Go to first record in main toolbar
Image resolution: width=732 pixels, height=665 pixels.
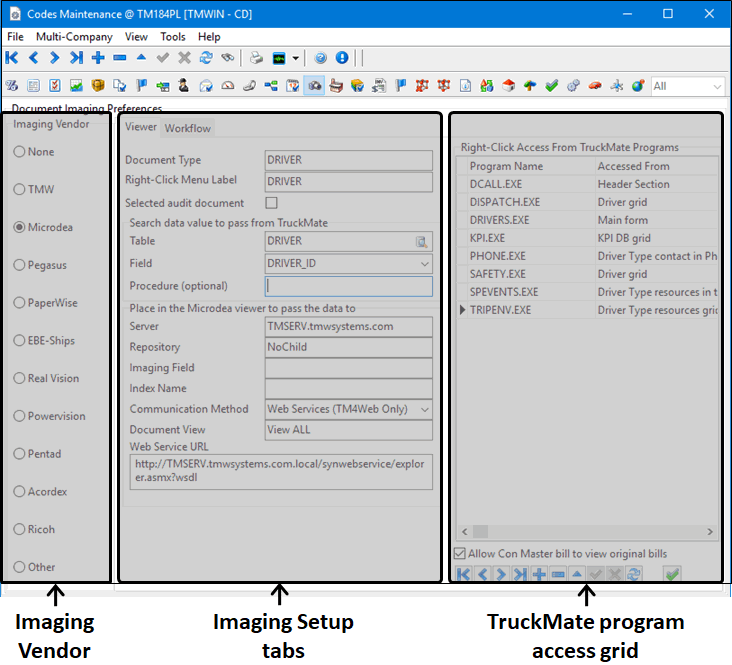[x=13, y=58]
